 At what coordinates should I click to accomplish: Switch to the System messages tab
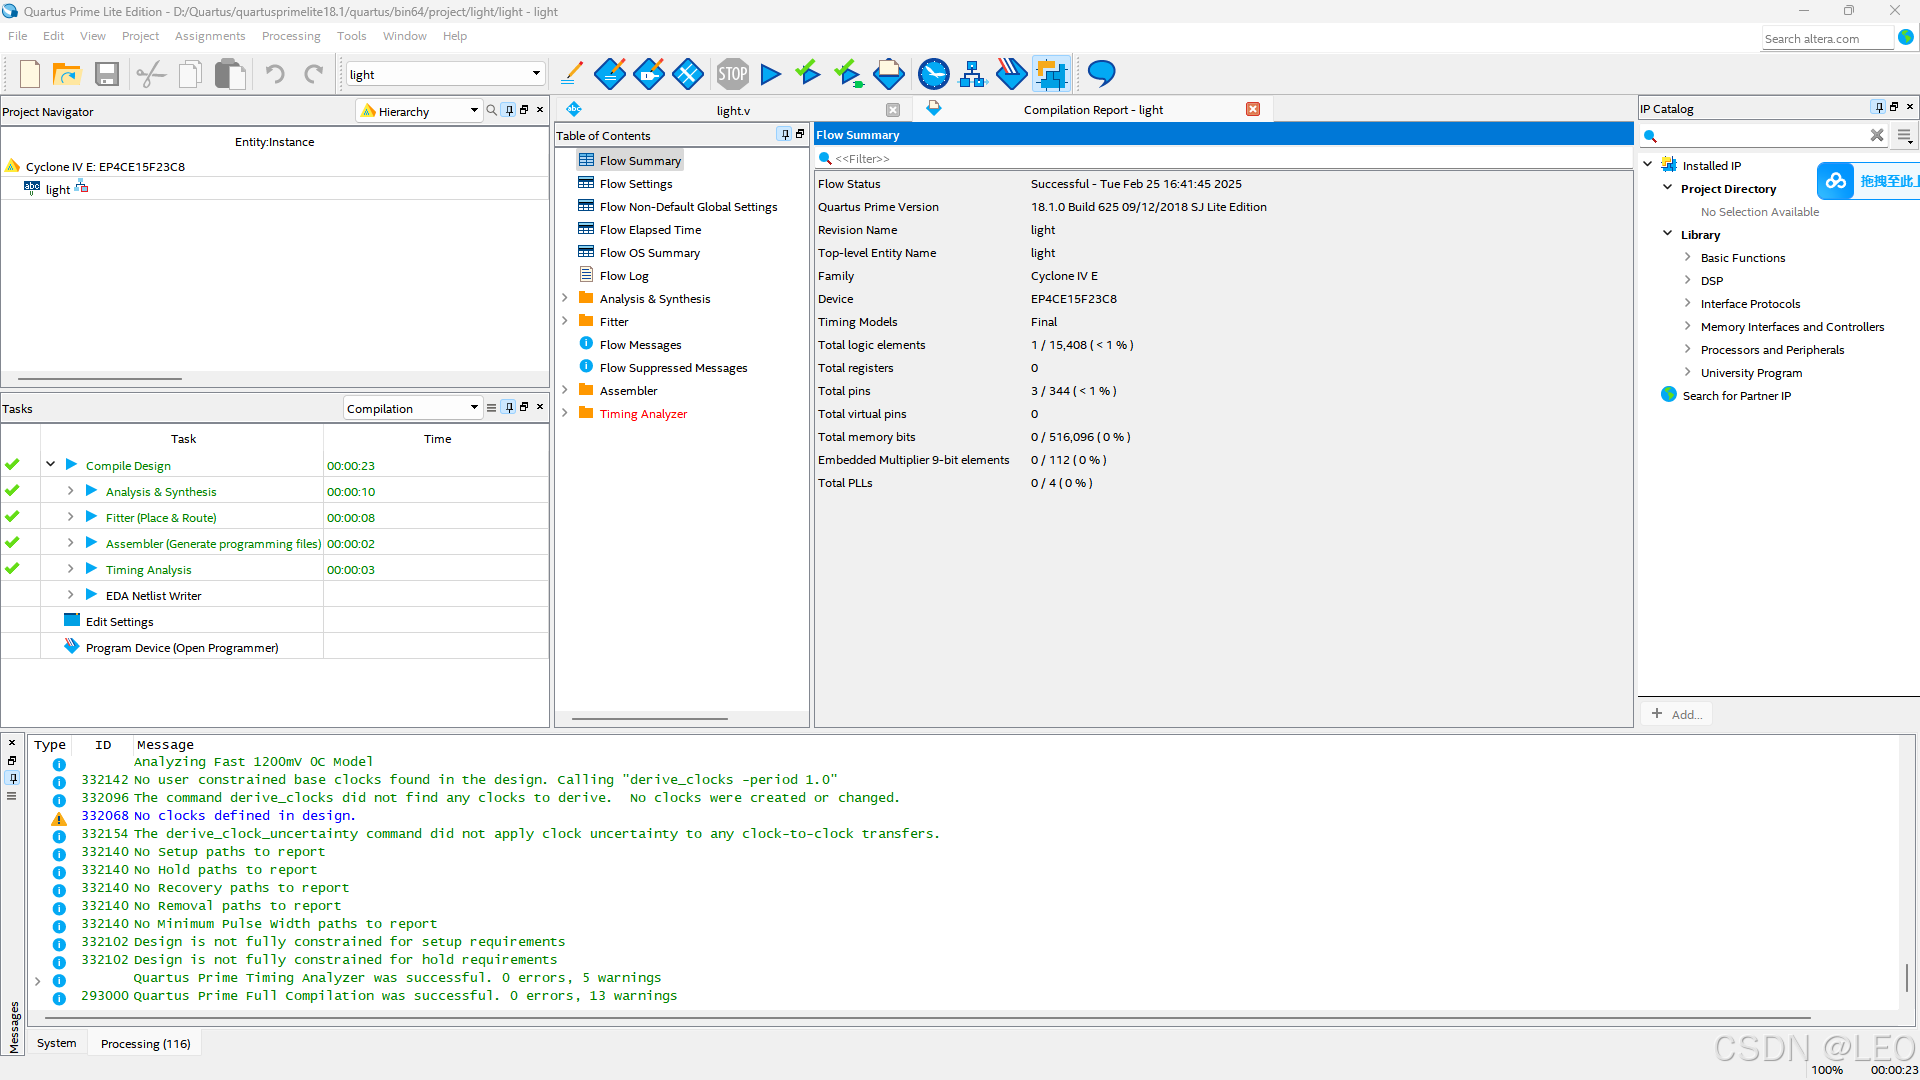[x=56, y=1043]
